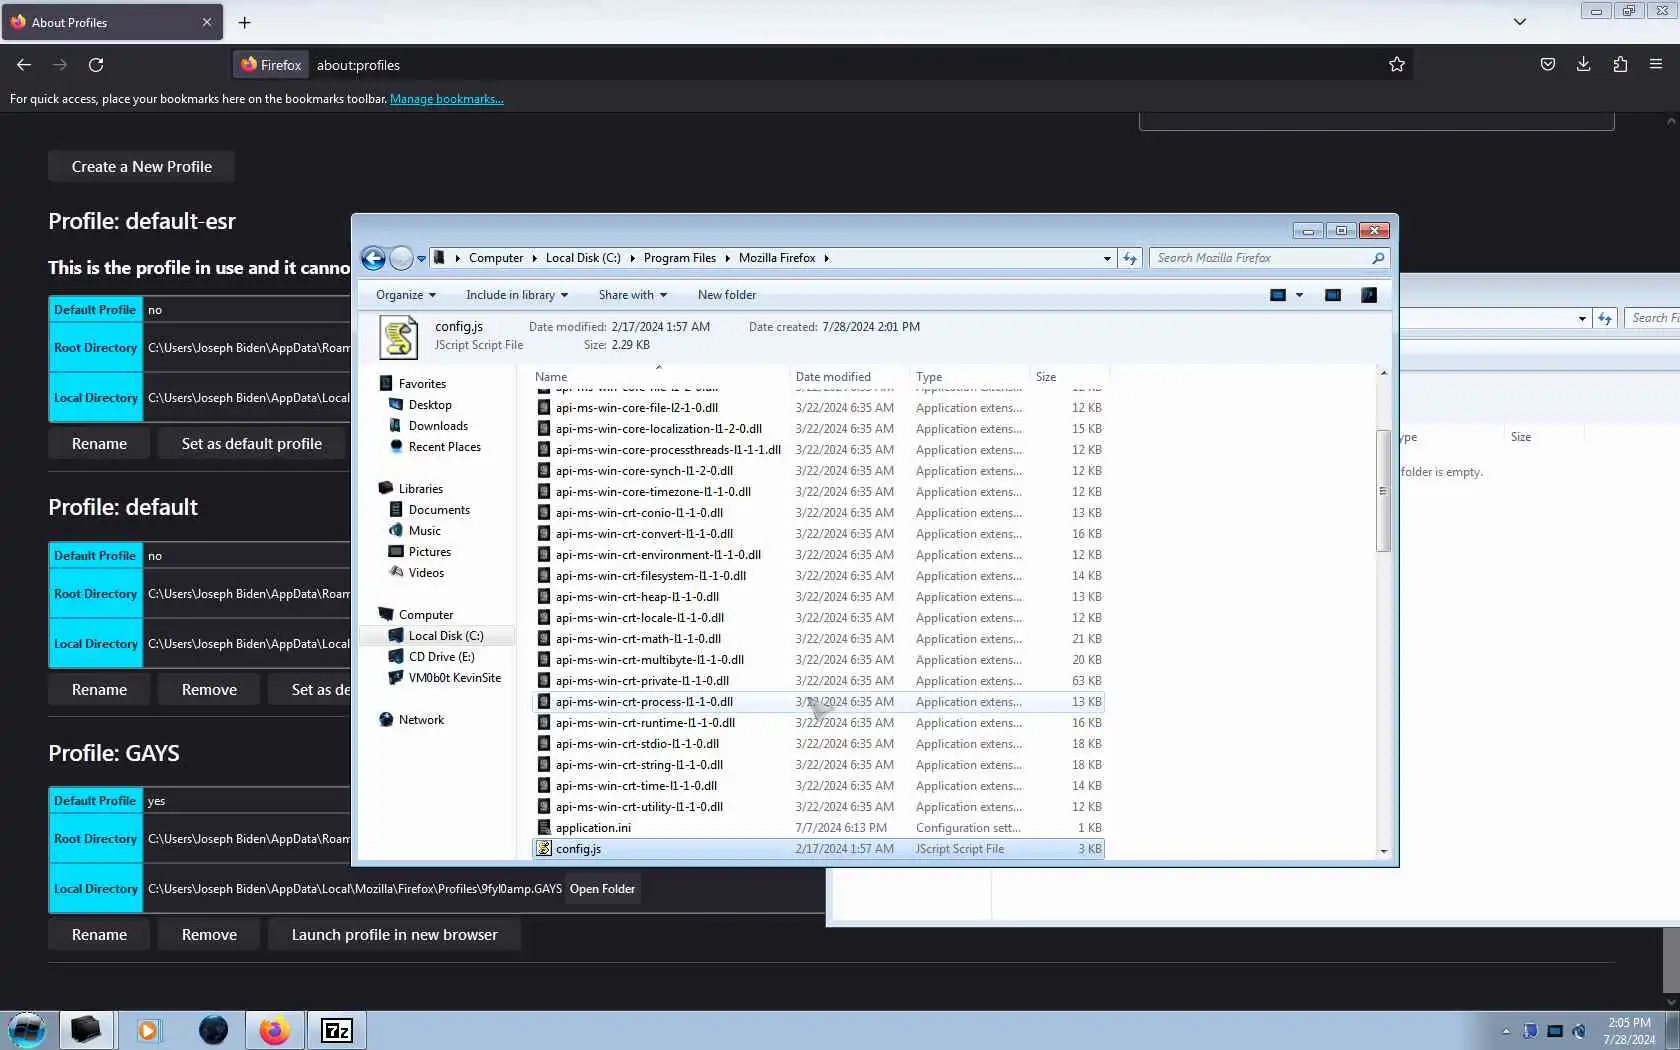Open the Firefox Pocket save icon
1680x1050 pixels.
tap(1548, 65)
